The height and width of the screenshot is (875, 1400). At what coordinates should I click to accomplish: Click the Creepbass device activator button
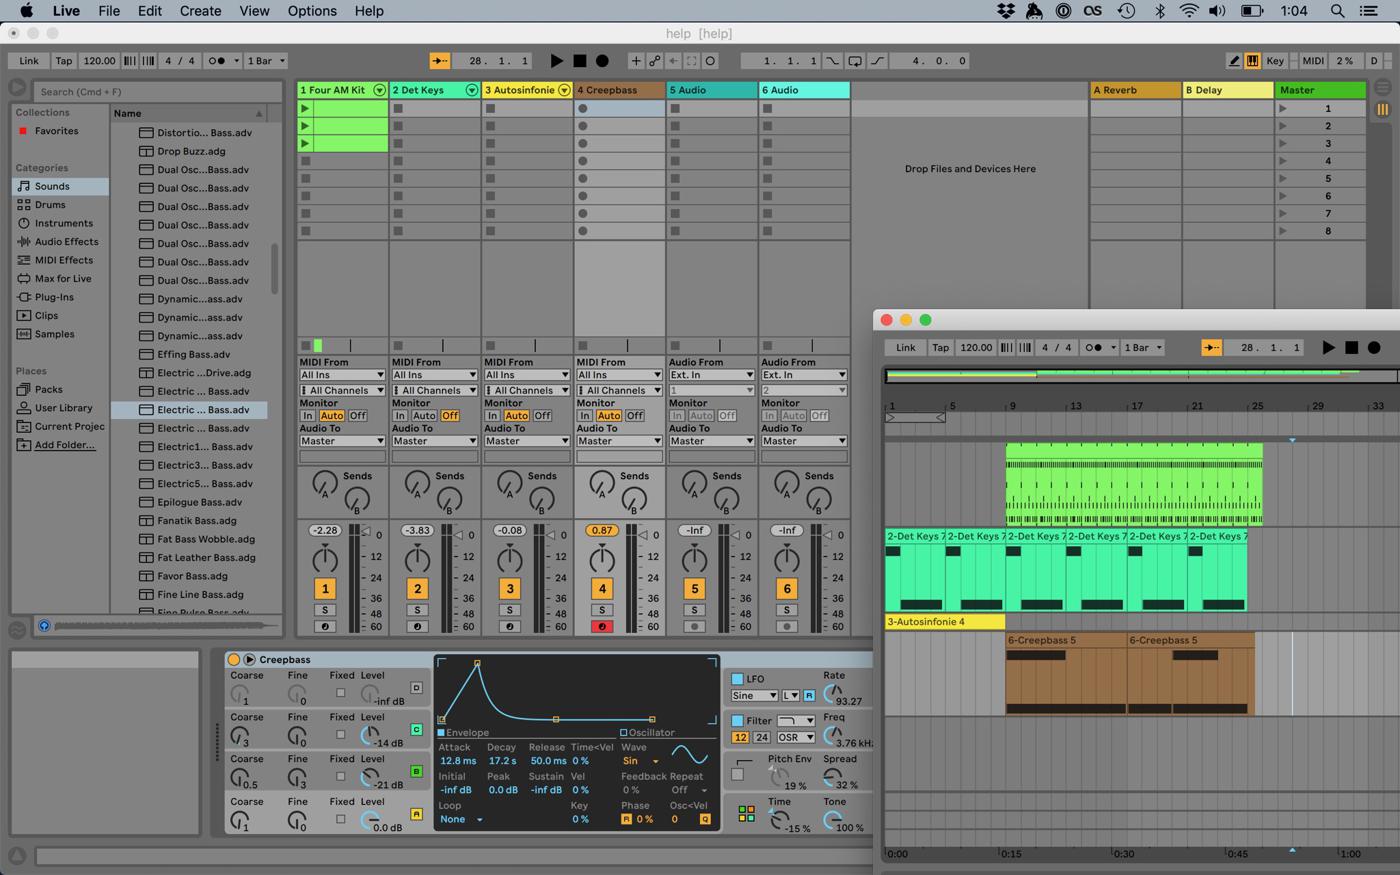click(234, 659)
